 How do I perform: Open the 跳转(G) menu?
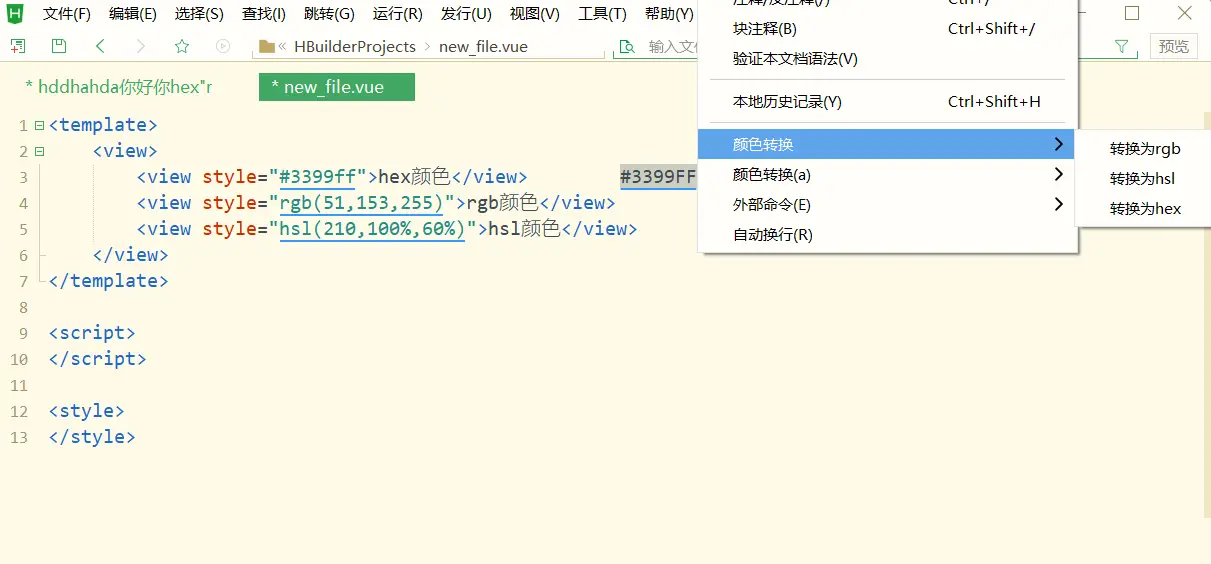click(x=329, y=14)
